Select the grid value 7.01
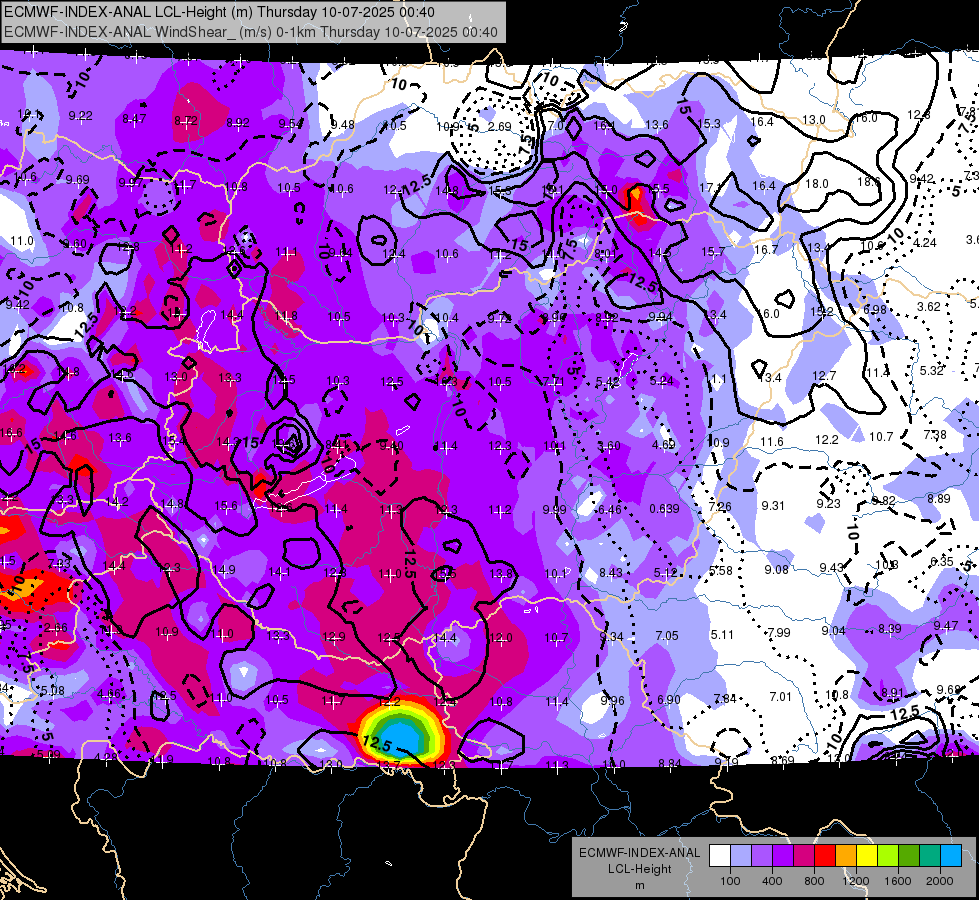979x900 pixels. 780,696
